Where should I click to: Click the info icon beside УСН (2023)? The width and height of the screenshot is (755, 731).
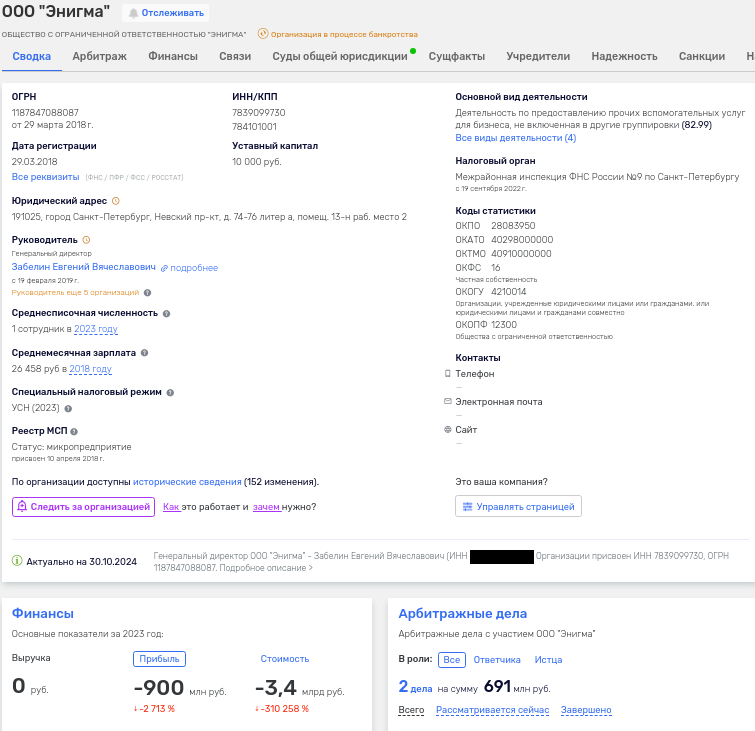[x=68, y=408]
